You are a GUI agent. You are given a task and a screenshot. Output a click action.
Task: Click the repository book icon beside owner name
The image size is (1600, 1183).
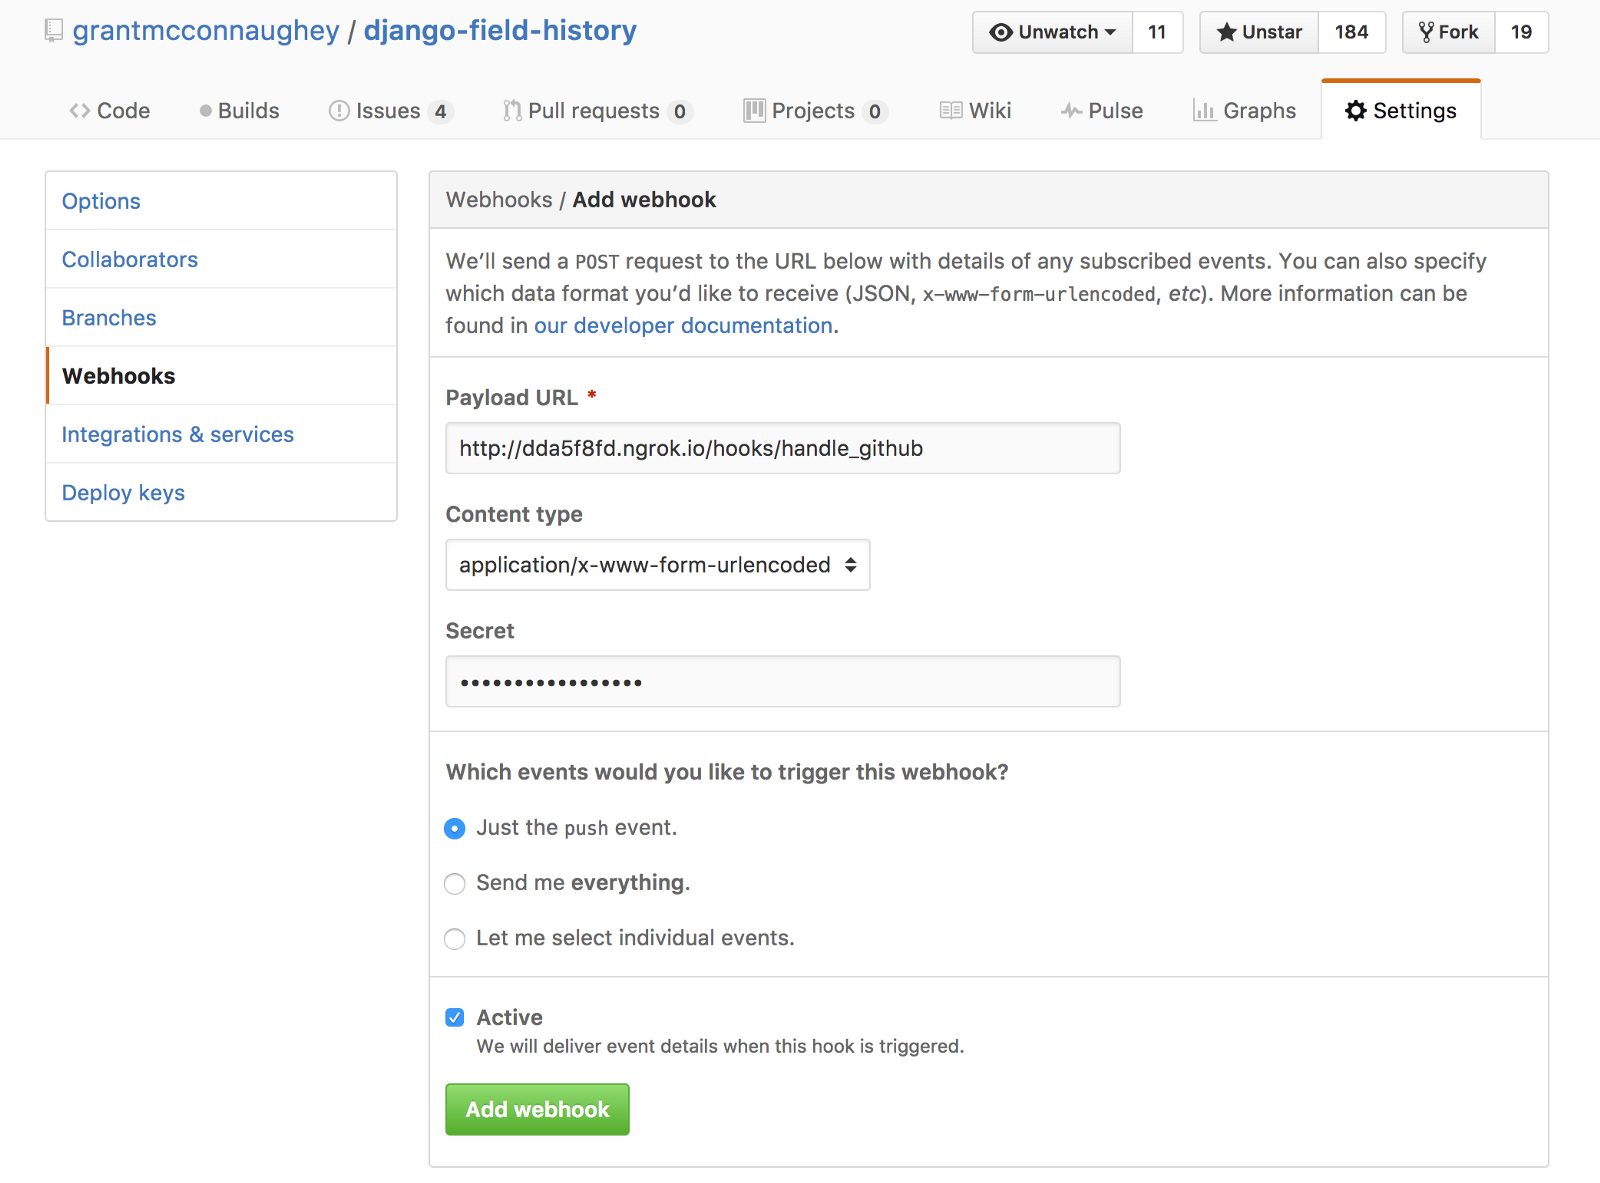click(54, 31)
